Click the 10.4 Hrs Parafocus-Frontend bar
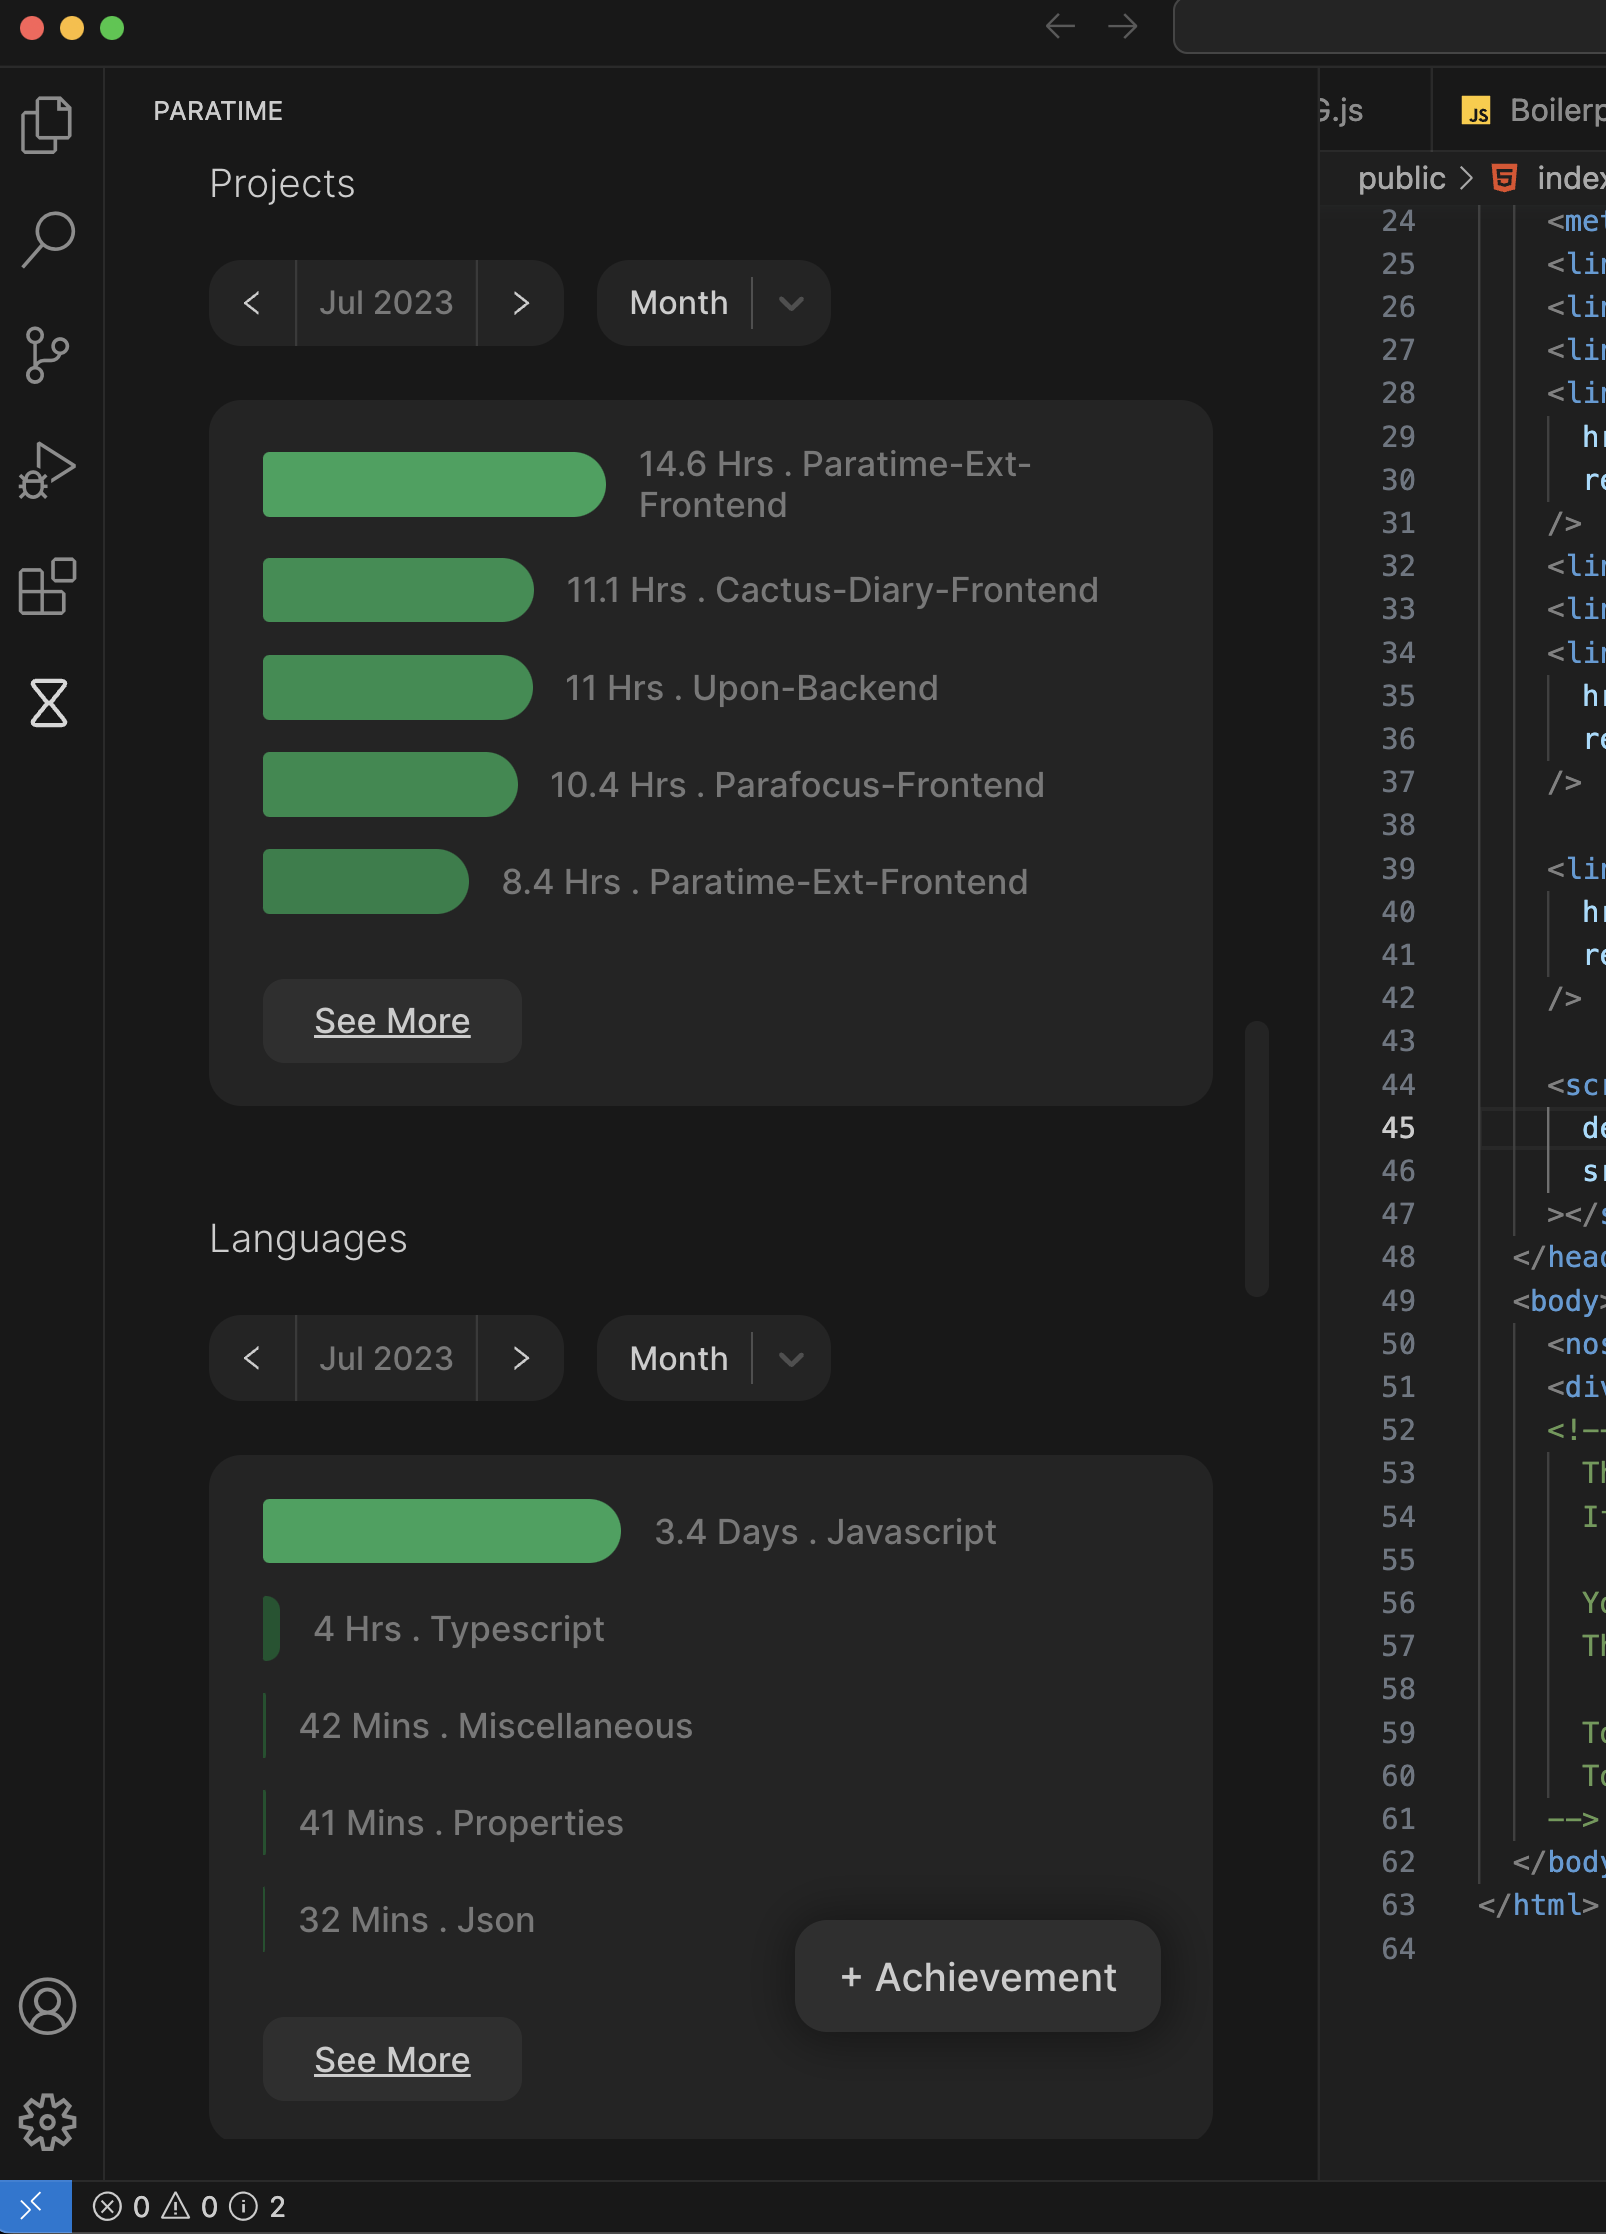The height and width of the screenshot is (2234, 1606). 390,784
